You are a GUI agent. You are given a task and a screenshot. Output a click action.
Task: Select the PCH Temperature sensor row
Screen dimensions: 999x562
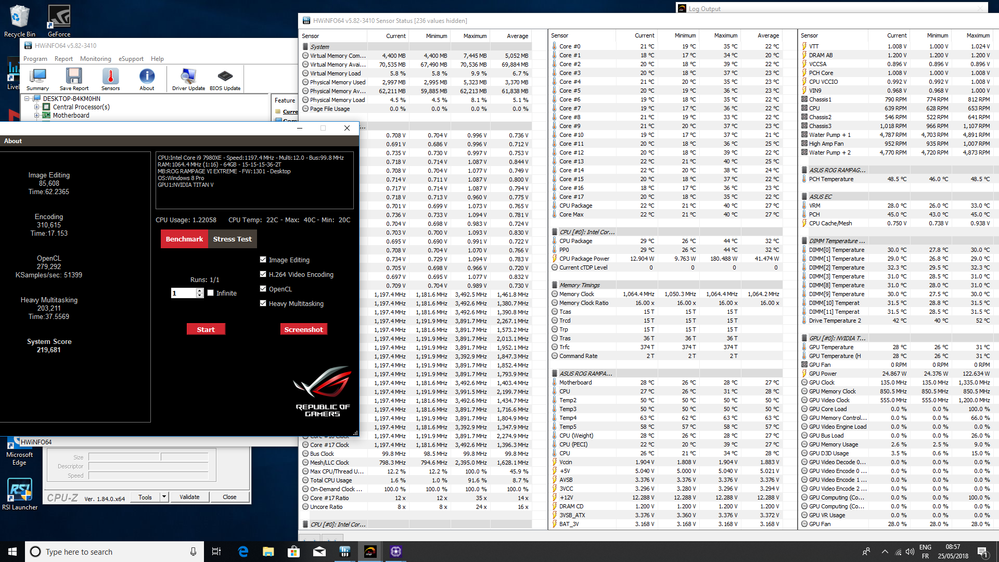pyautogui.click(x=898, y=179)
